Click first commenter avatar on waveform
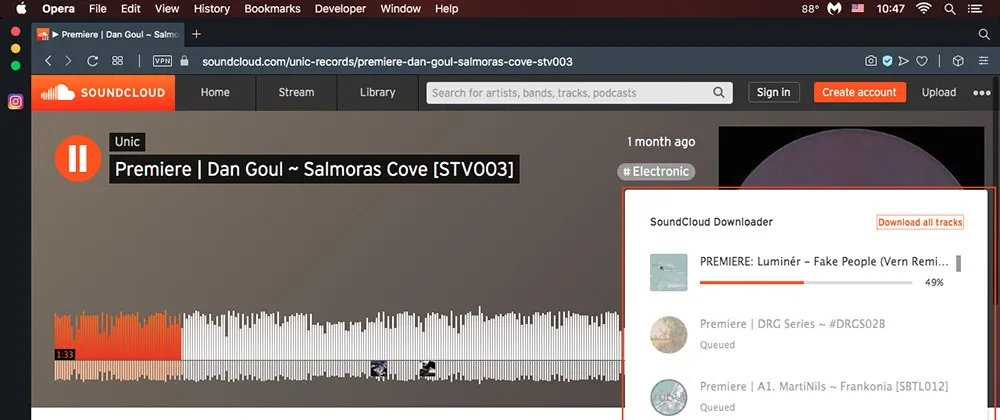 coord(379,368)
